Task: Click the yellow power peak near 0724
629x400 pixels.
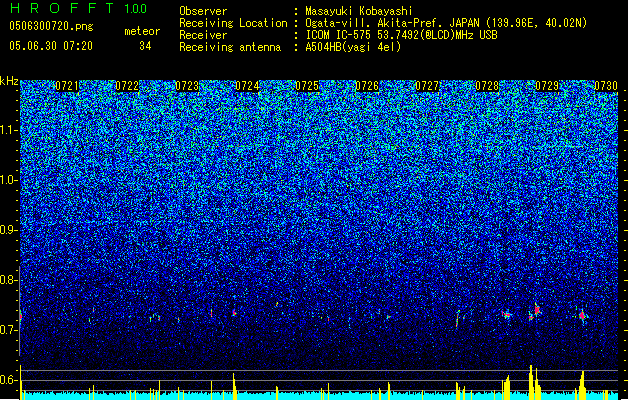Action: (234, 386)
